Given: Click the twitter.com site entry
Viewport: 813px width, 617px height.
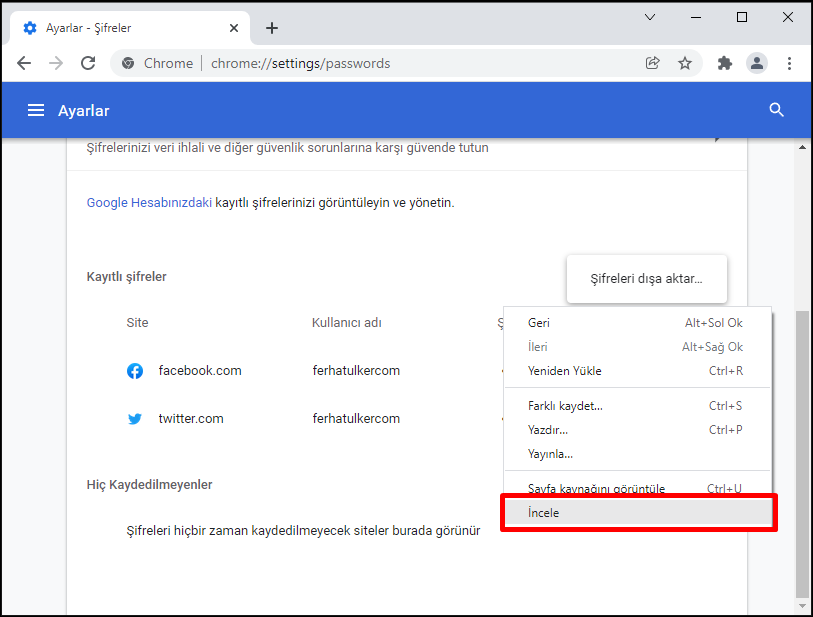Looking at the screenshot, I should [191, 418].
